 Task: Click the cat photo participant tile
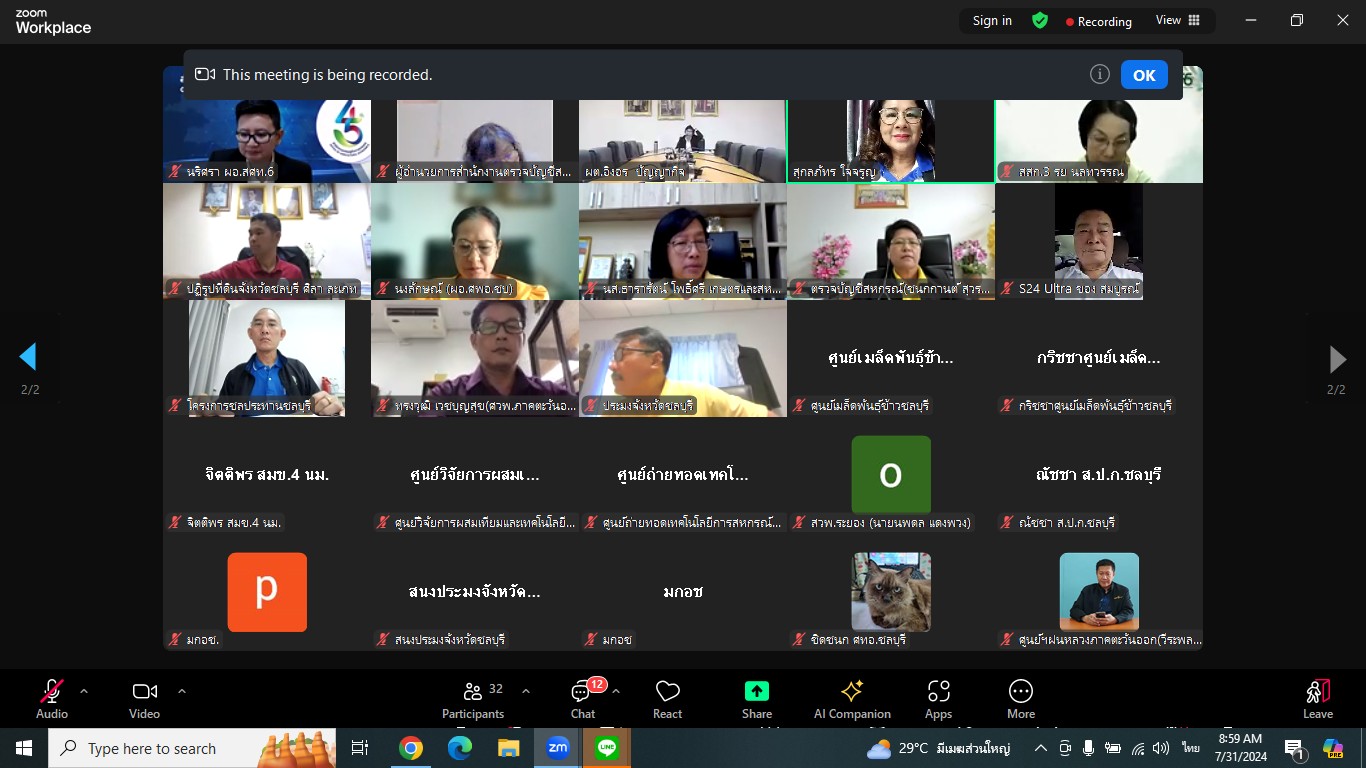point(891,592)
